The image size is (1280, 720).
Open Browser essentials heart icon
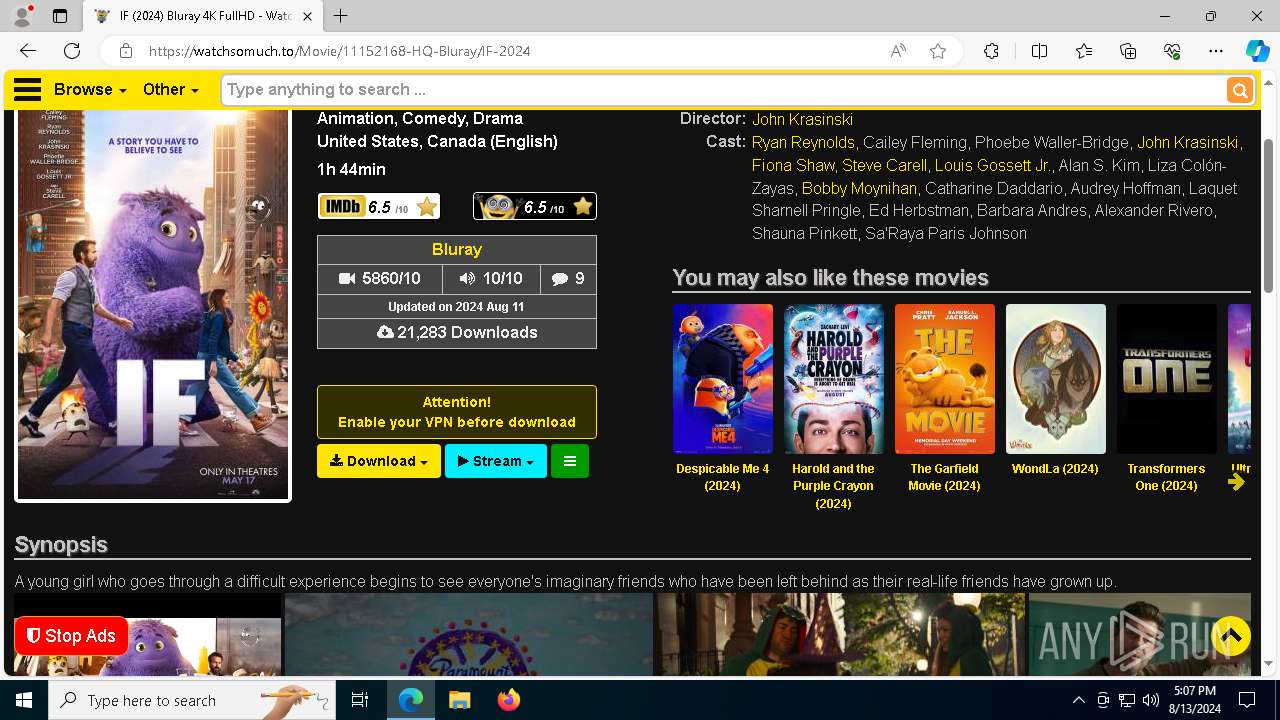point(1172,51)
